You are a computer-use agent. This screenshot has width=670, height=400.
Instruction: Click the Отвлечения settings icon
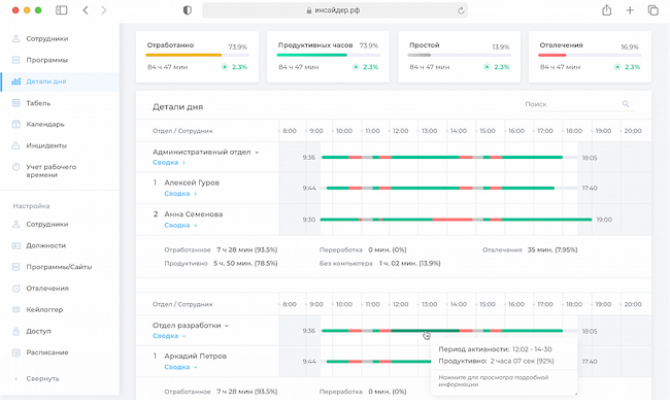[x=16, y=288]
